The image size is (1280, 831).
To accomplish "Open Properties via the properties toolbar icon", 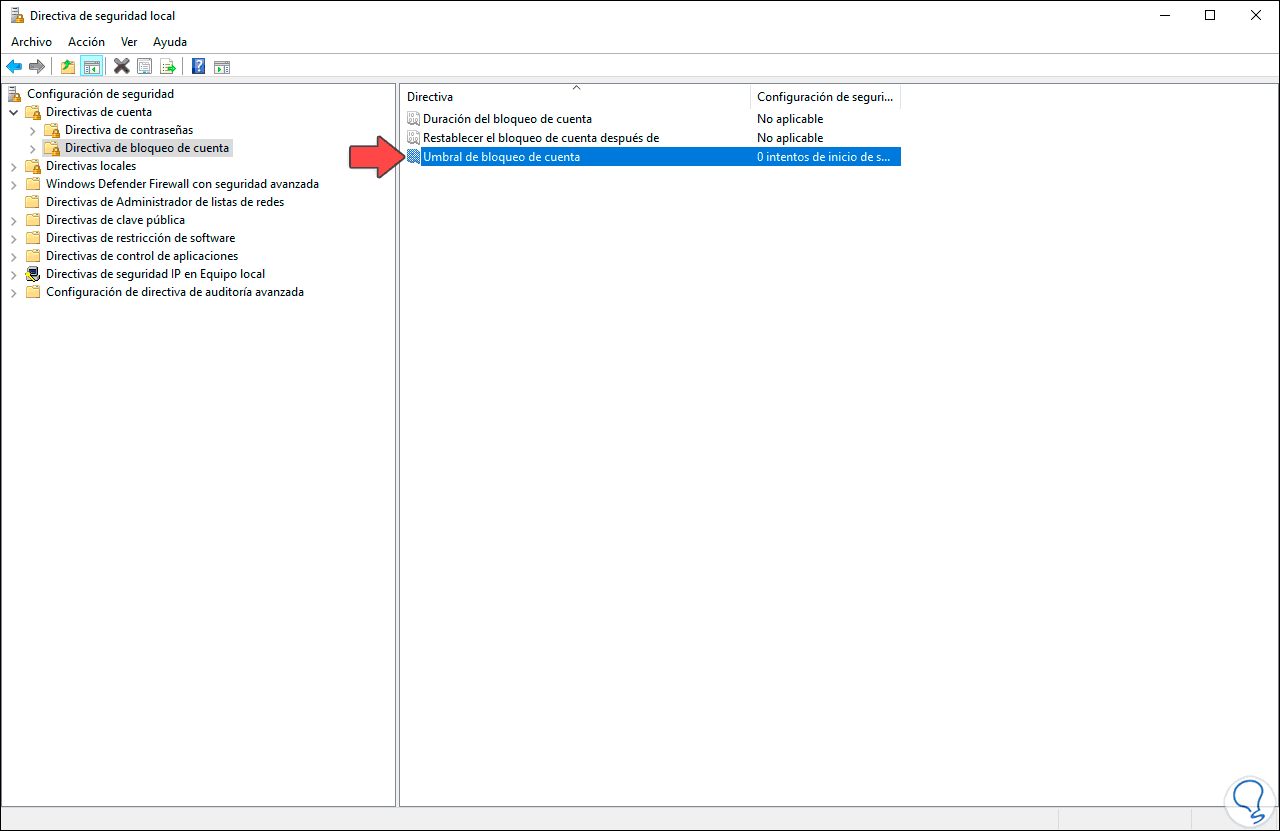I will [145, 66].
